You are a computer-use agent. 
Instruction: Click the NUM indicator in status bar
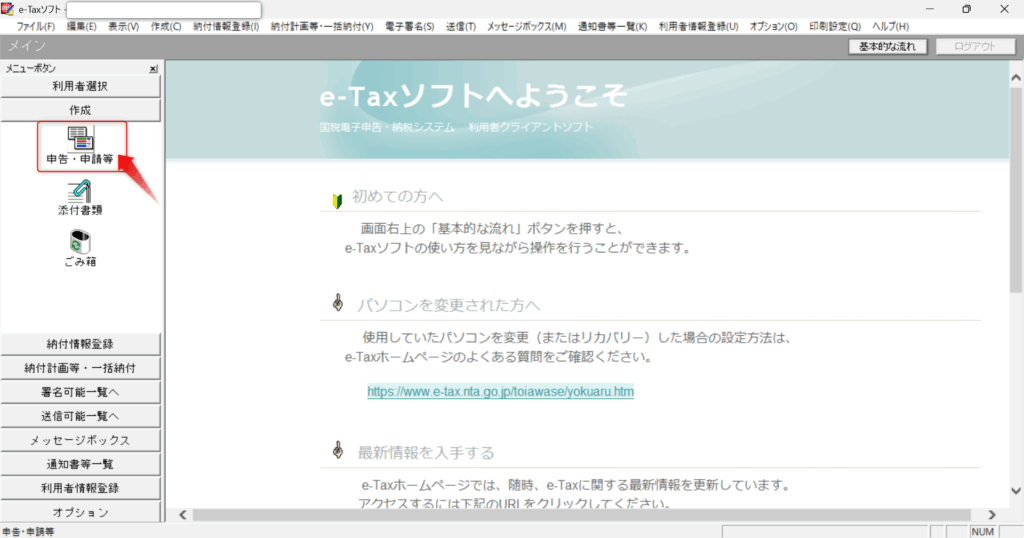[x=982, y=531]
